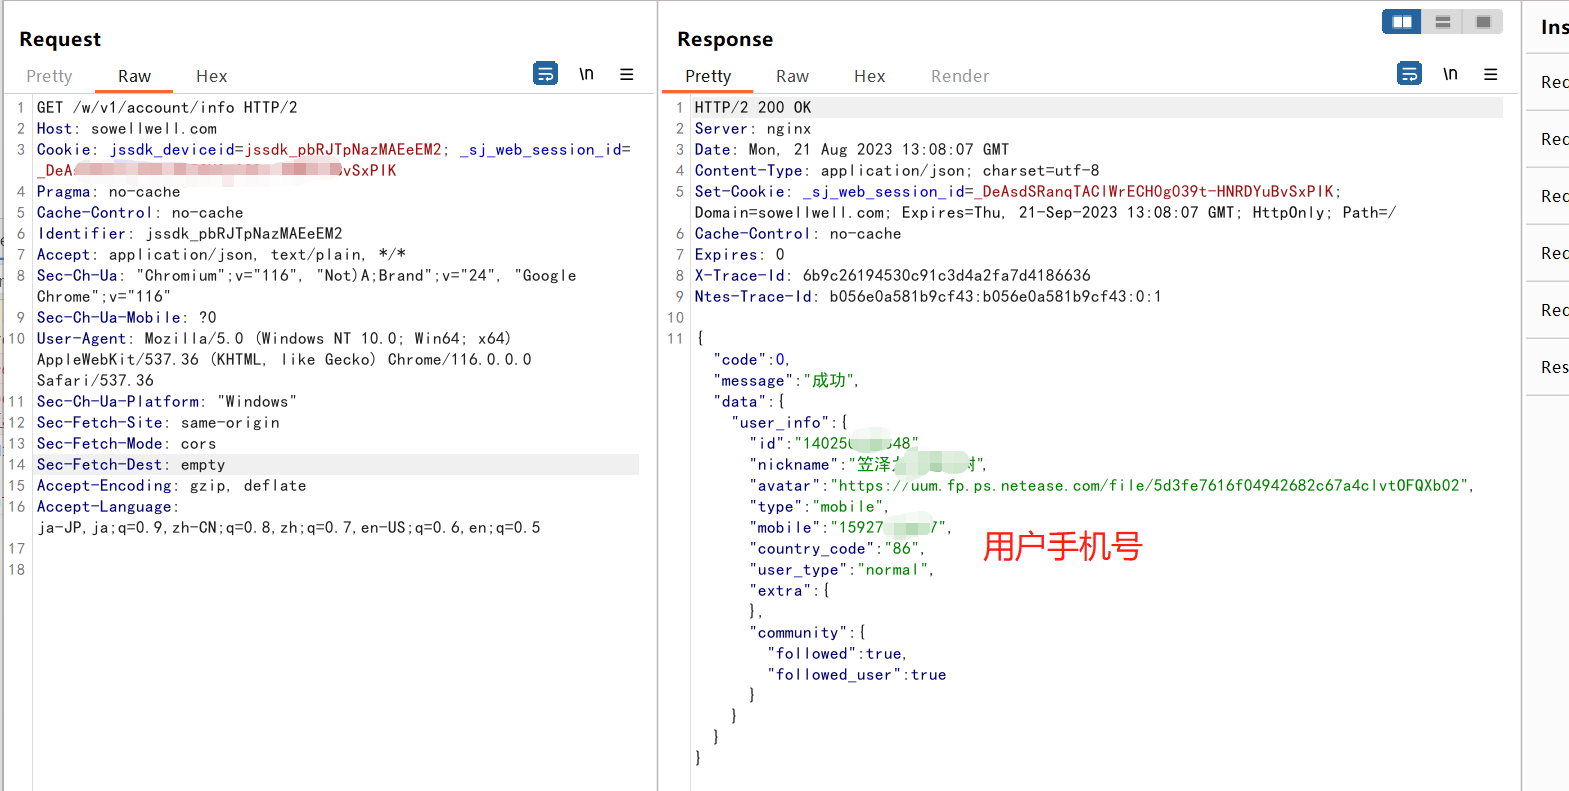Switch to combined tabbed layout view
Image resolution: width=1569 pixels, height=791 pixels.
[1483, 22]
